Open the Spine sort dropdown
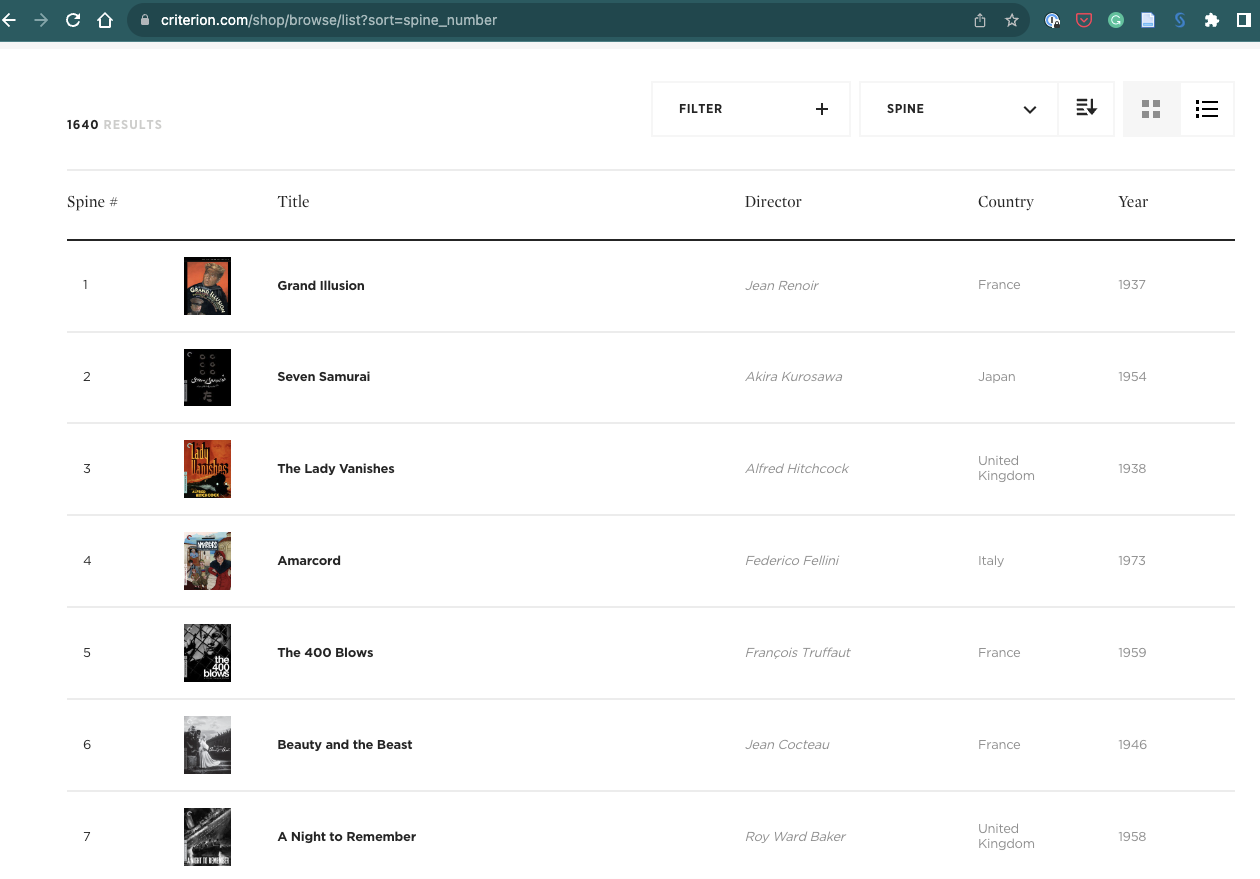The width and height of the screenshot is (1260, 879). tap(959, 109)
